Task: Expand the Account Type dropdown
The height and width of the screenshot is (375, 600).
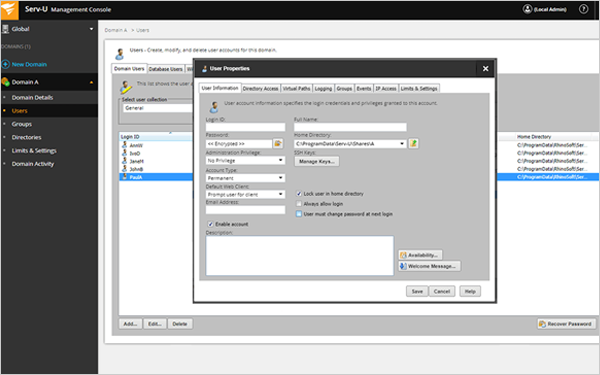Action: (x=245, y=178)
